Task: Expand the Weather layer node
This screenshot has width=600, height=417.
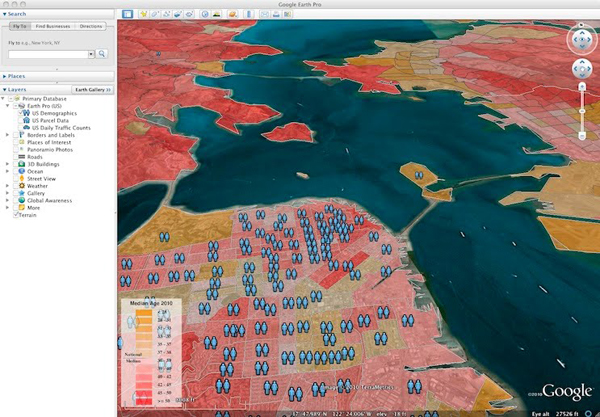Action: [x=7, y=186]
